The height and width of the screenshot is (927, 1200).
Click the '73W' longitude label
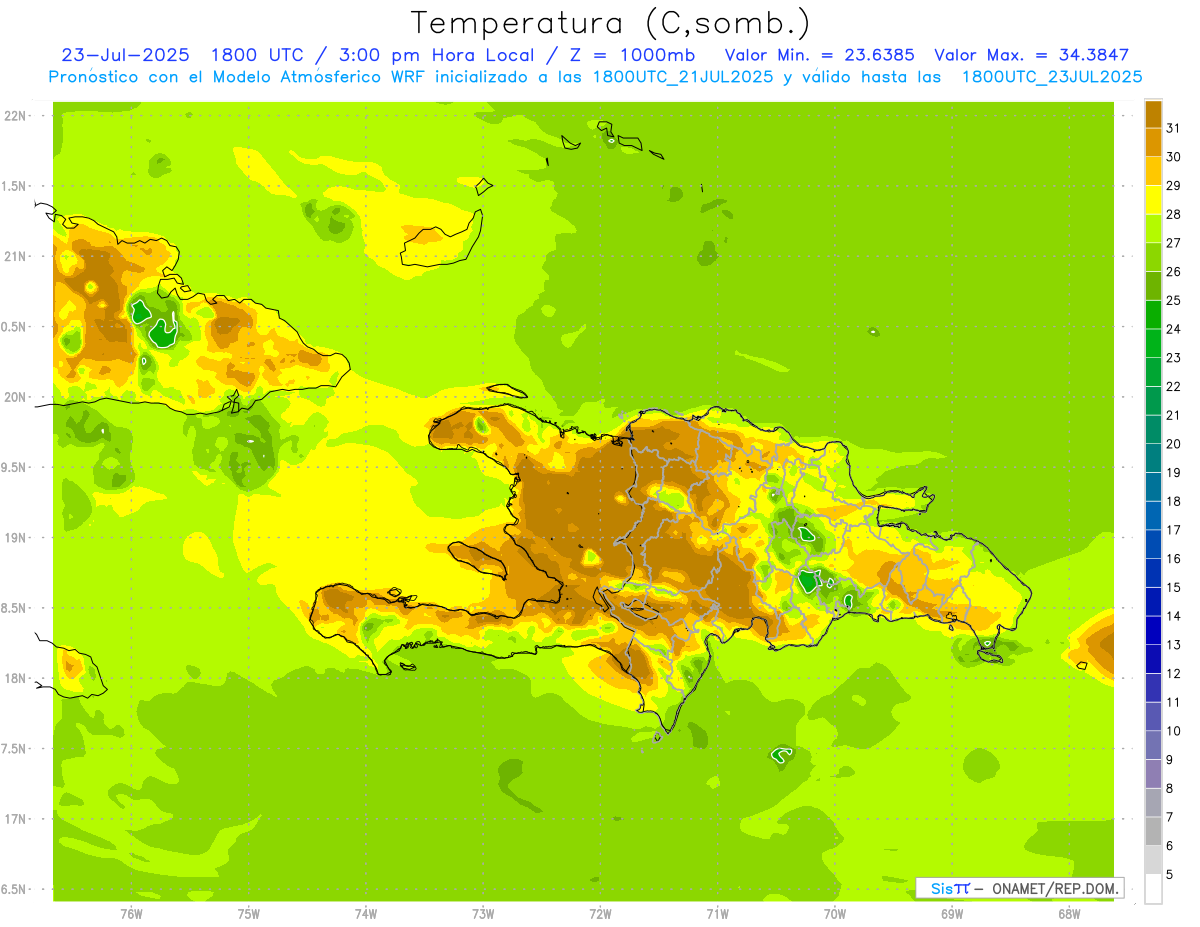tap(483, 912)
